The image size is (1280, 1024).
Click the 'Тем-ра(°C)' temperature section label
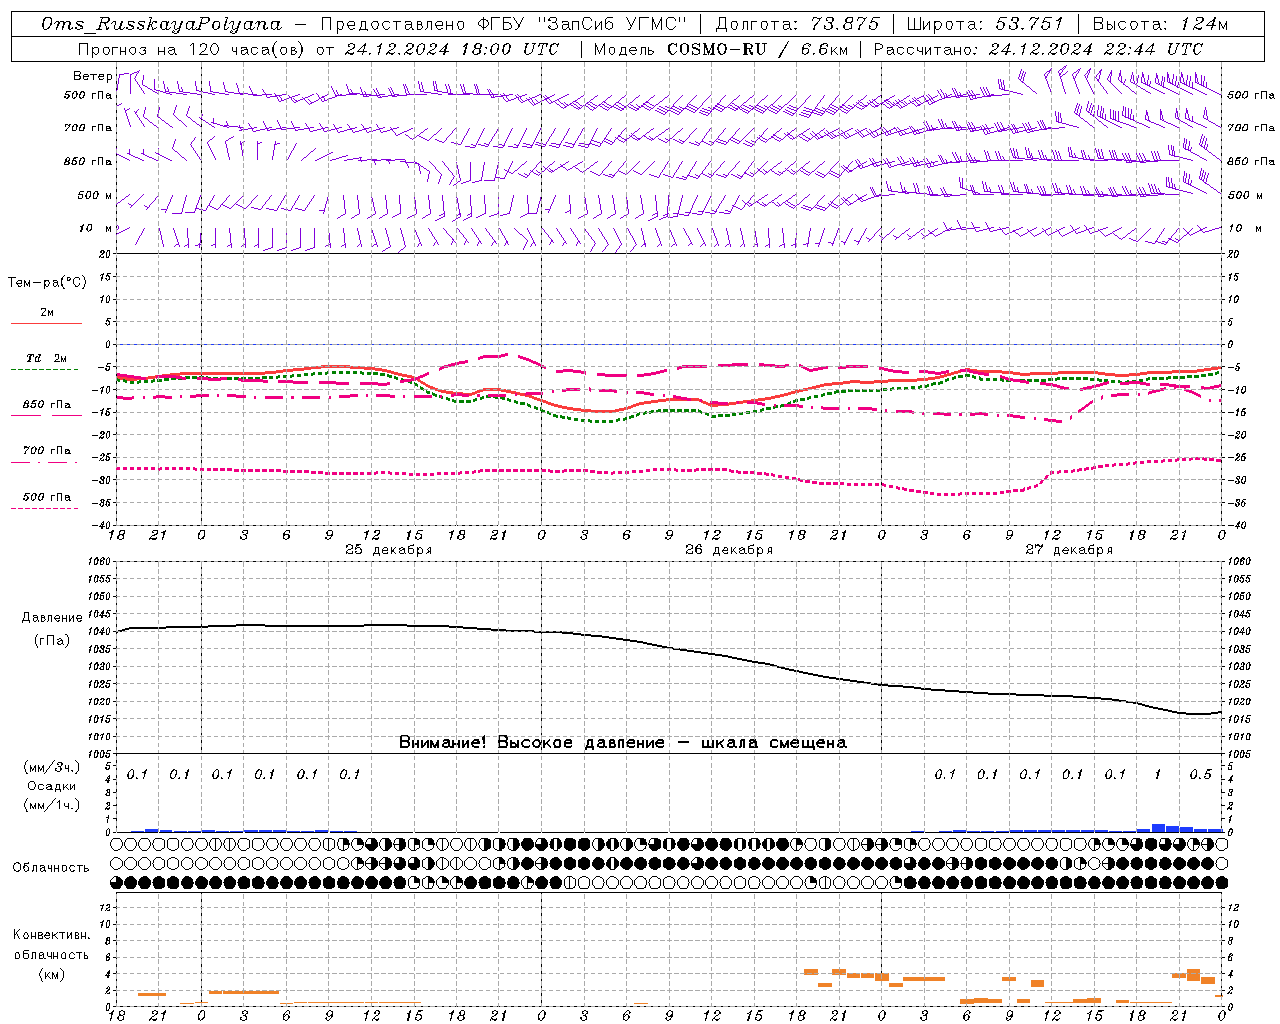47,283
